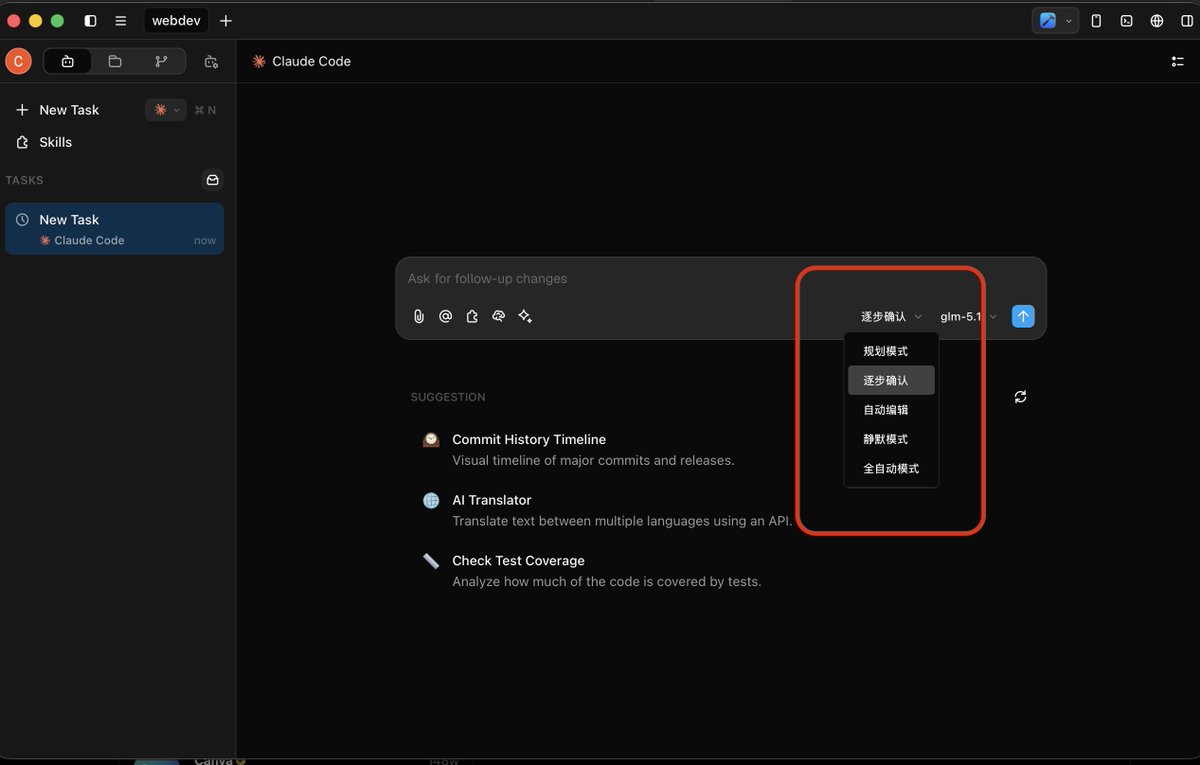The height and width of the screenshot is (765, 1200).
Task: Open the 逐步确认 permission mode dropdown
Action: 891,316
